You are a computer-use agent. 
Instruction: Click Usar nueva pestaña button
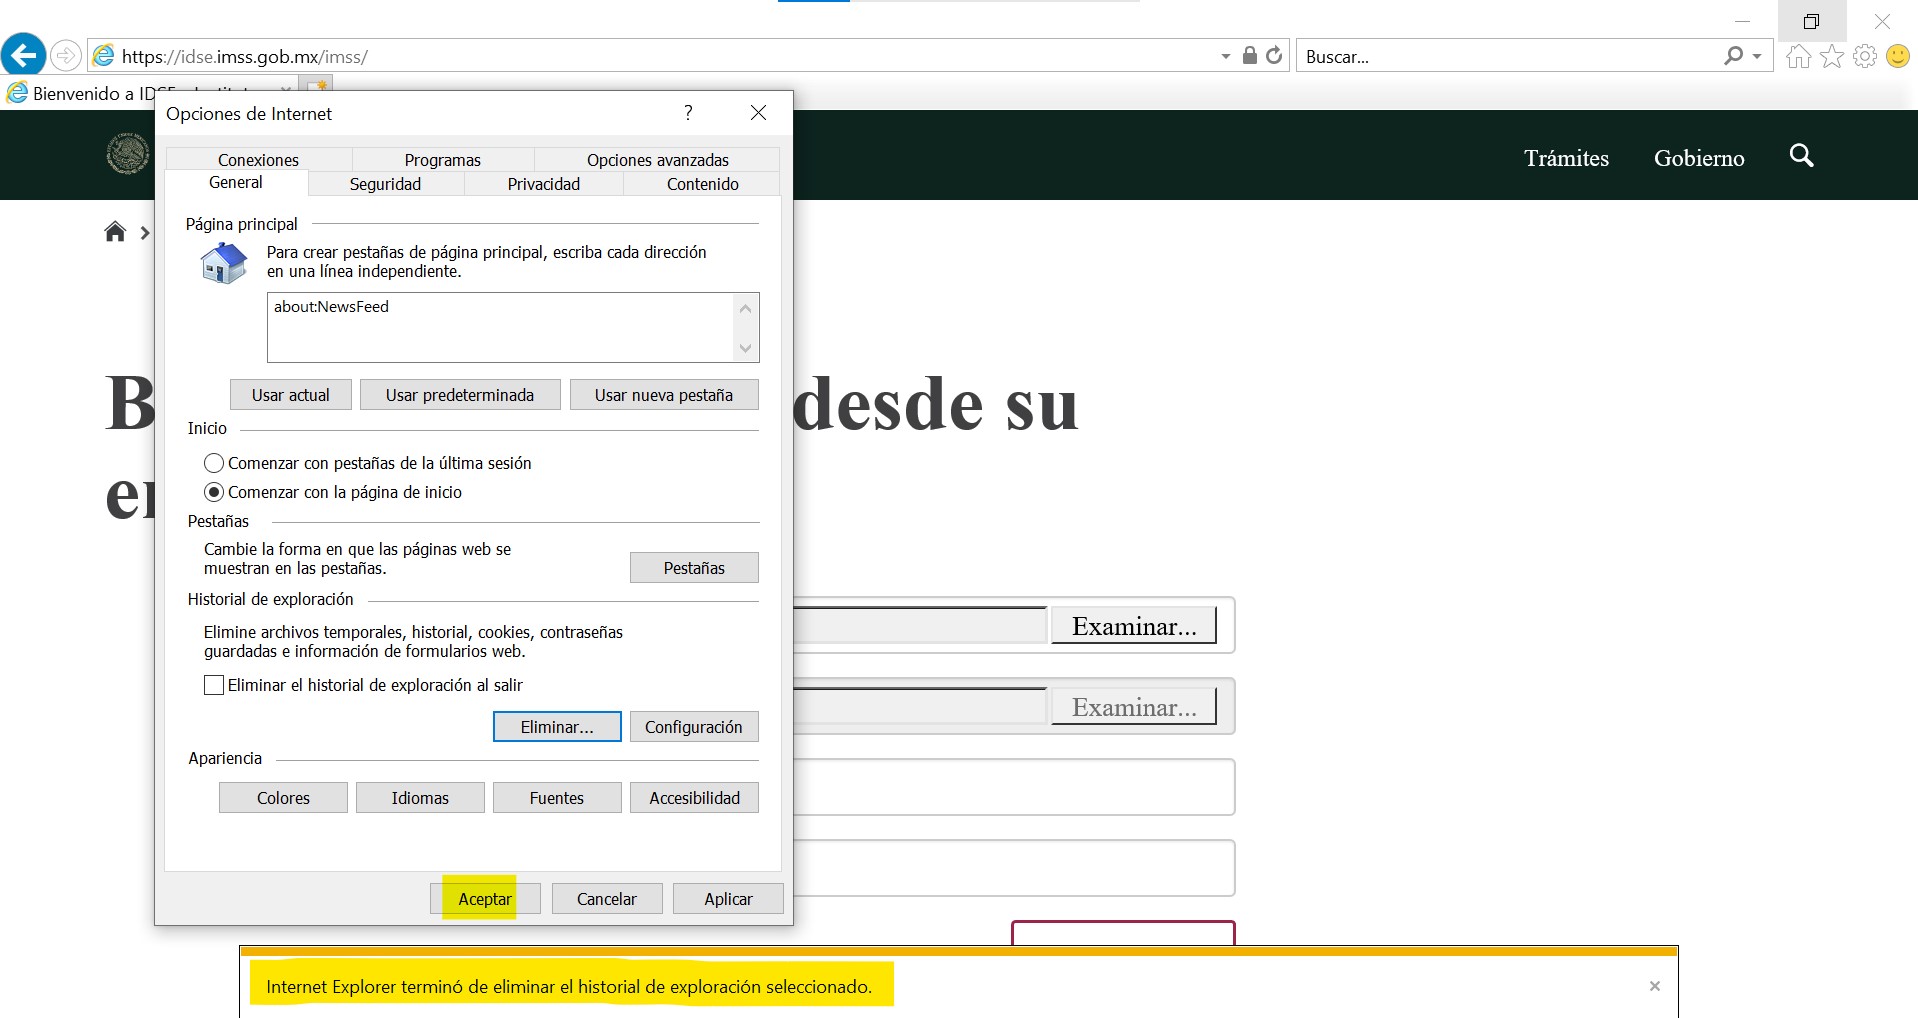point(664,395)
